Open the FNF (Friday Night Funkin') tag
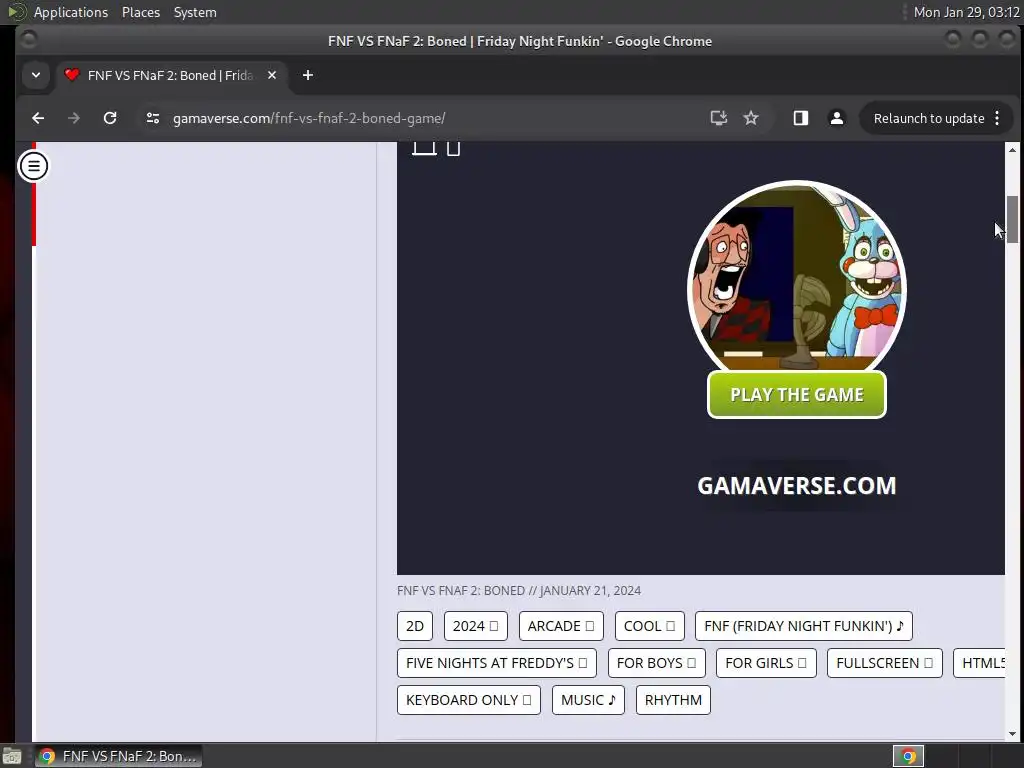Image resolution: width=1024 pixels, height=768 pixels. (804, 626)
